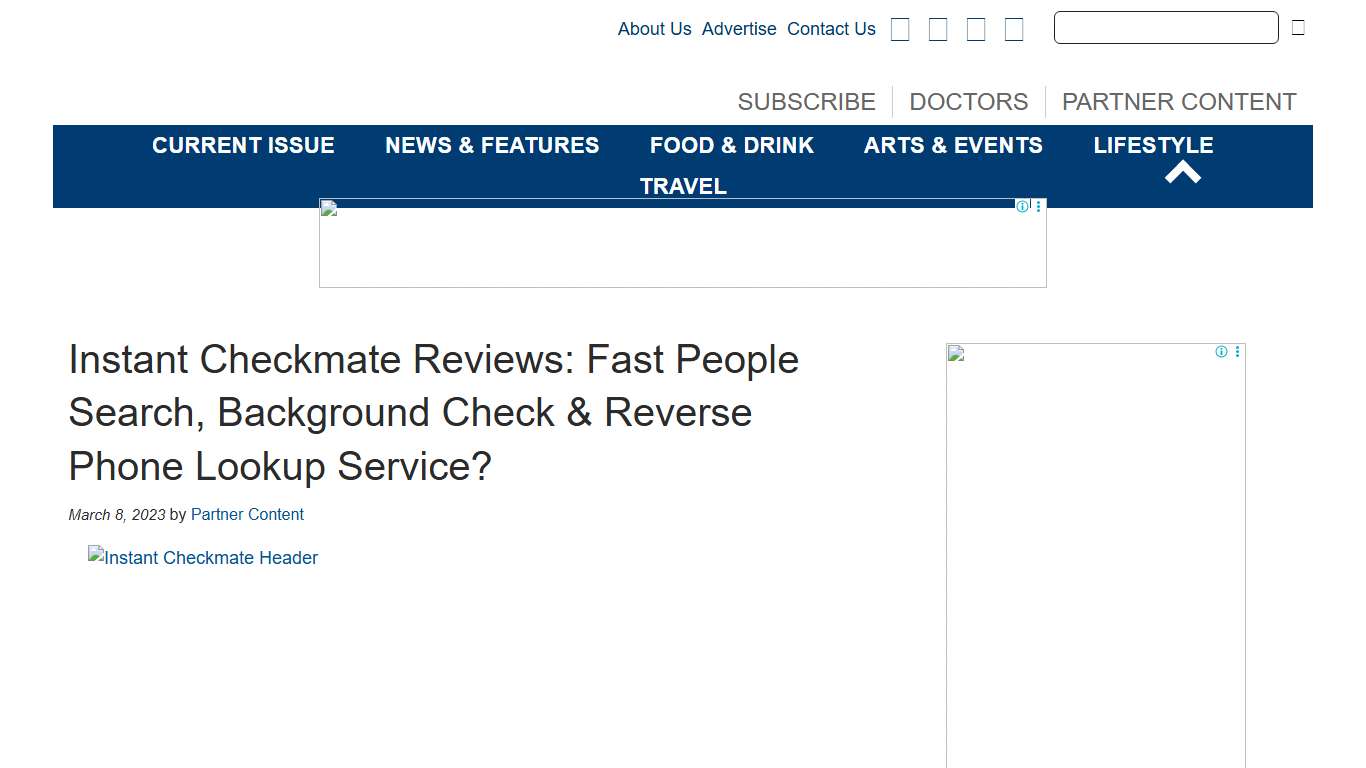Click the fourth social media icon
This screenshot has height=768, width=1366.
pyautogui.click(x=1013, y=29)
